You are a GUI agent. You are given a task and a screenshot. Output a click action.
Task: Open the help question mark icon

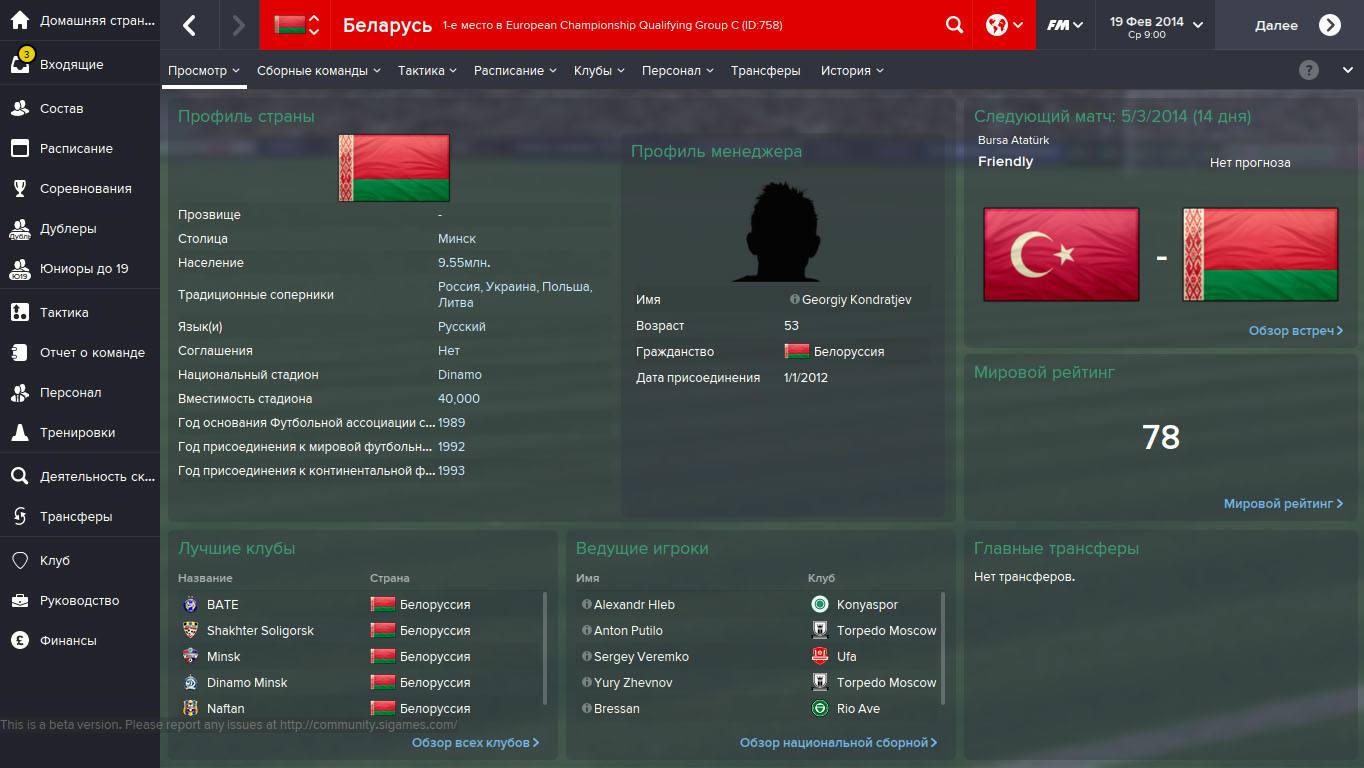[x=1309, y=70]
